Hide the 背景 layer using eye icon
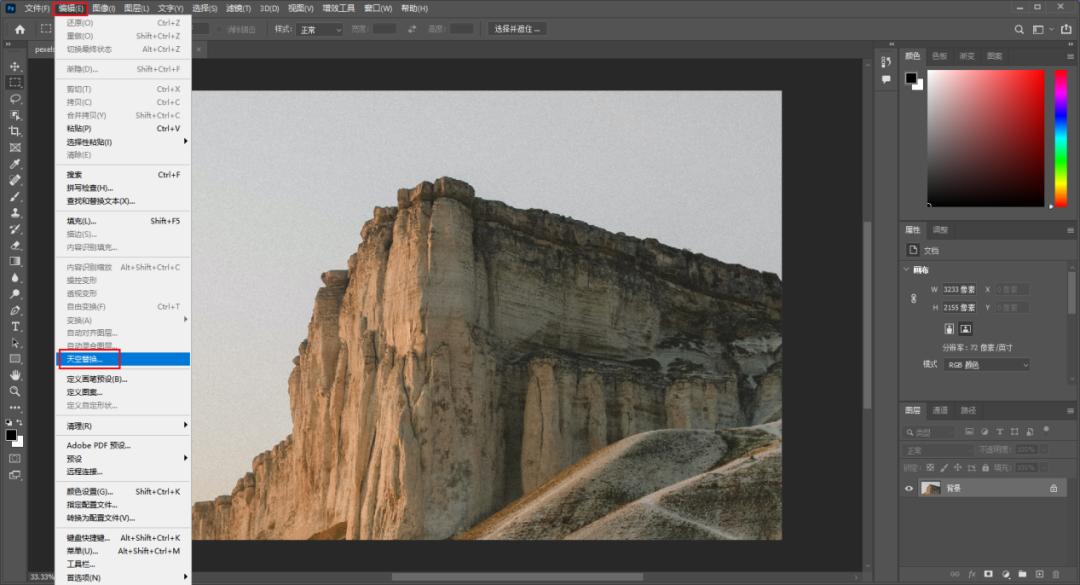Viewport: 1080px width, 585px height. pyautogui.click(x=909, y=488)
